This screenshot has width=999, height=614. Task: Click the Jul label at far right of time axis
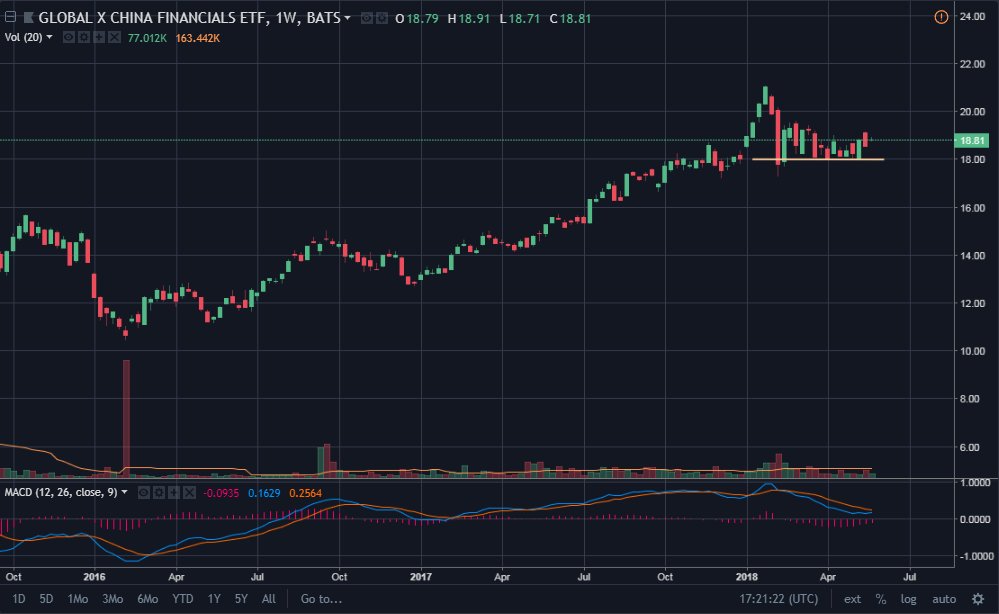[x=910, y=577]
